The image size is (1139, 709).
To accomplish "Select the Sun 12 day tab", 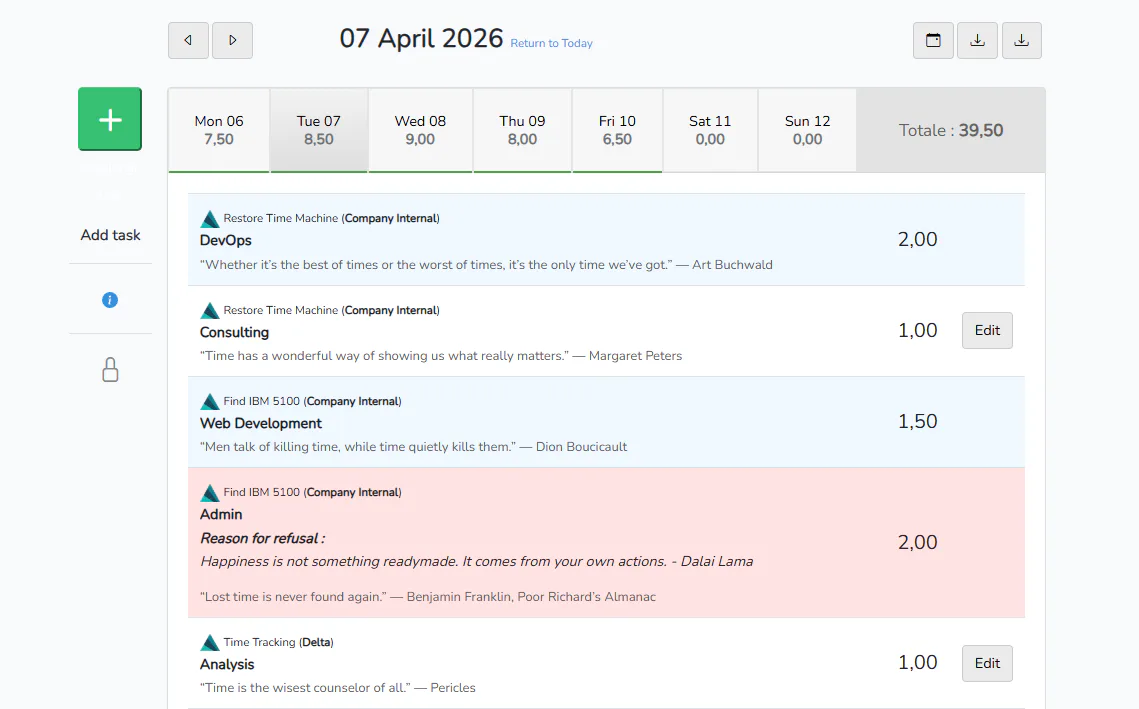I will click(x=807, y=130).
